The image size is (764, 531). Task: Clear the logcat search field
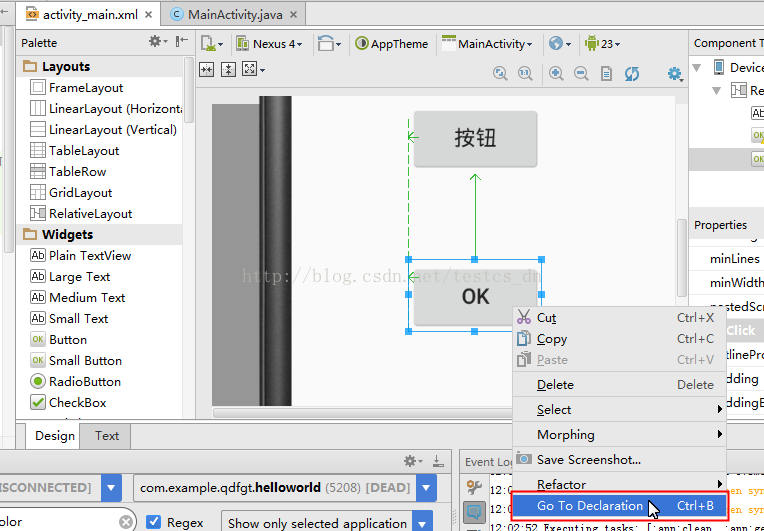pos(126,522)
